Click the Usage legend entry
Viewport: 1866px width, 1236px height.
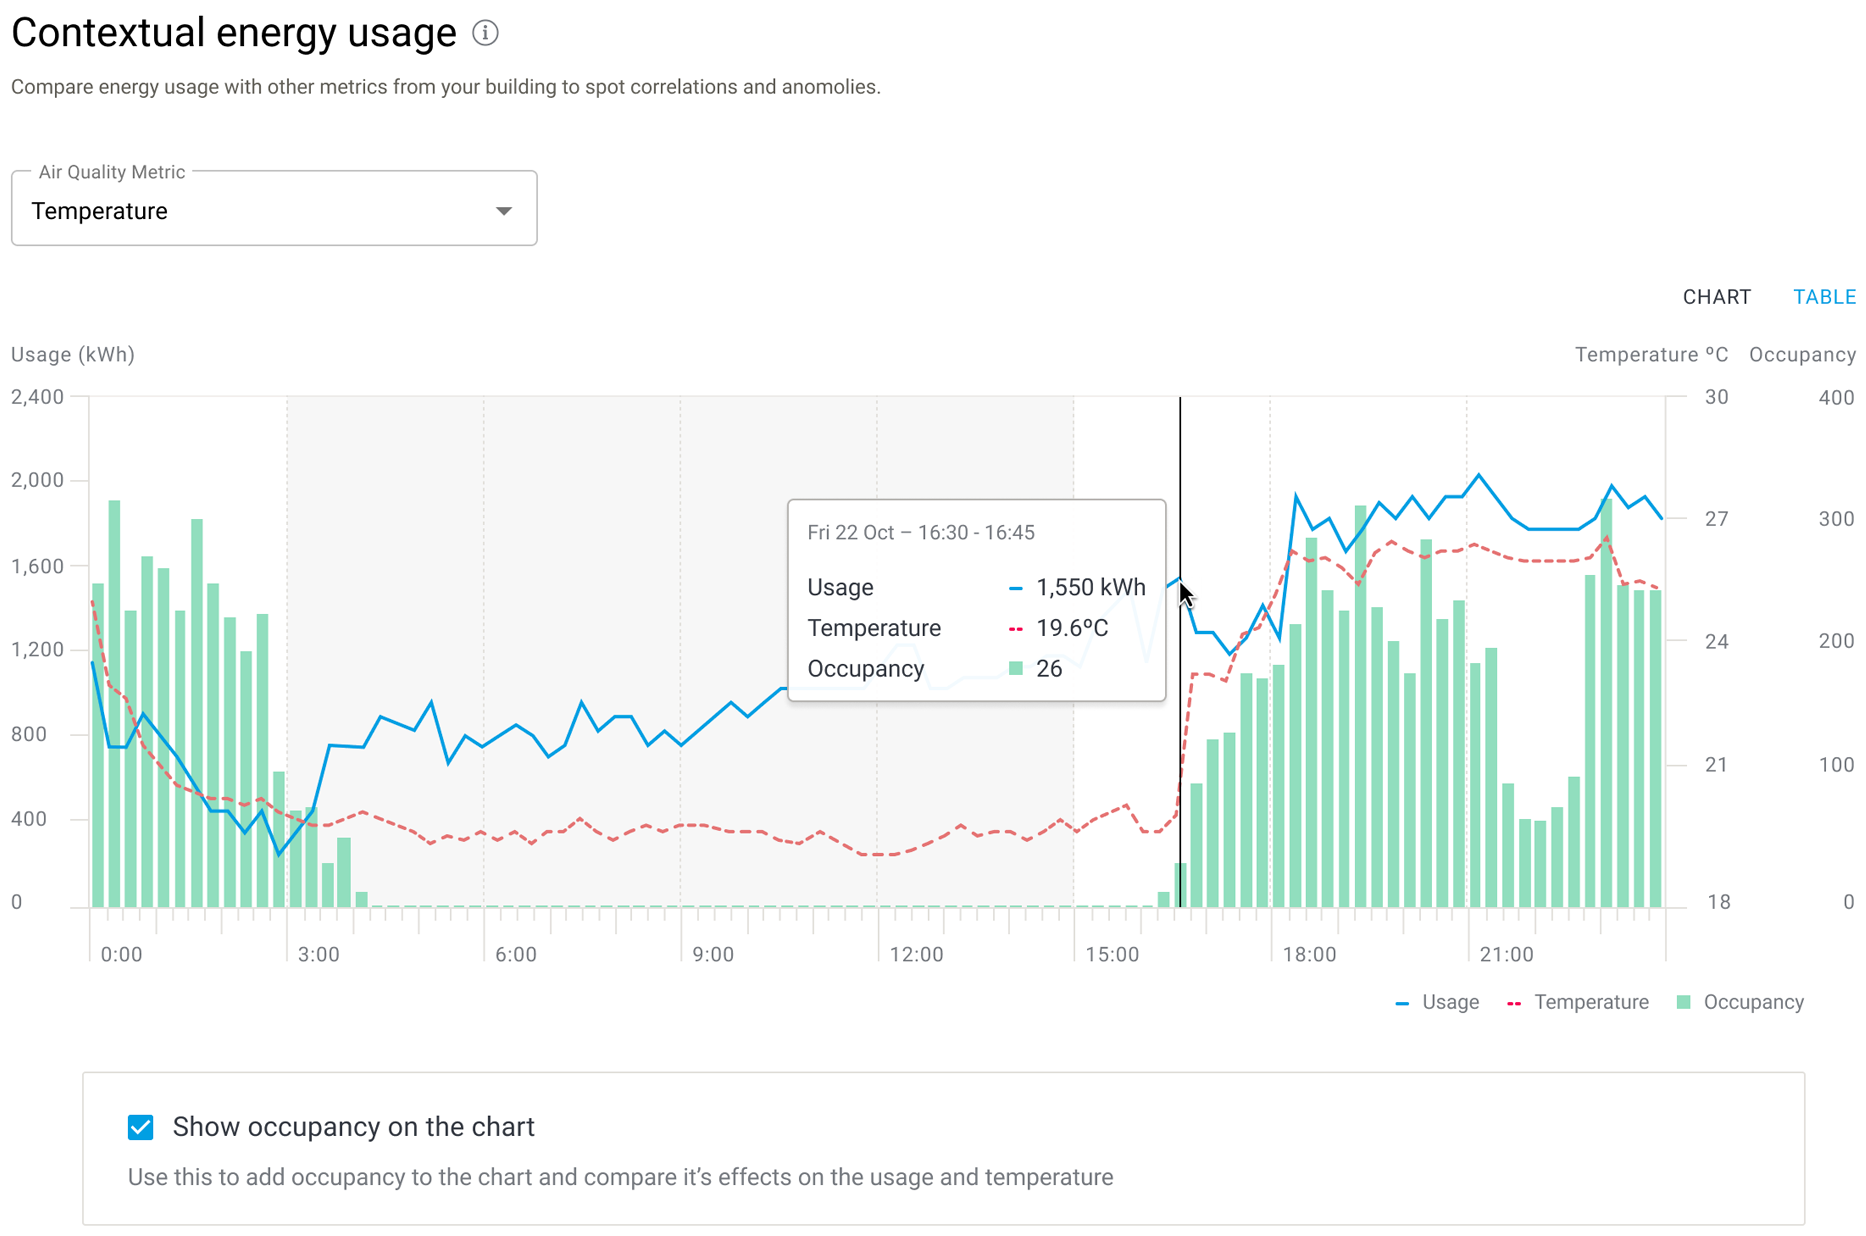tap(1437, 1002)
